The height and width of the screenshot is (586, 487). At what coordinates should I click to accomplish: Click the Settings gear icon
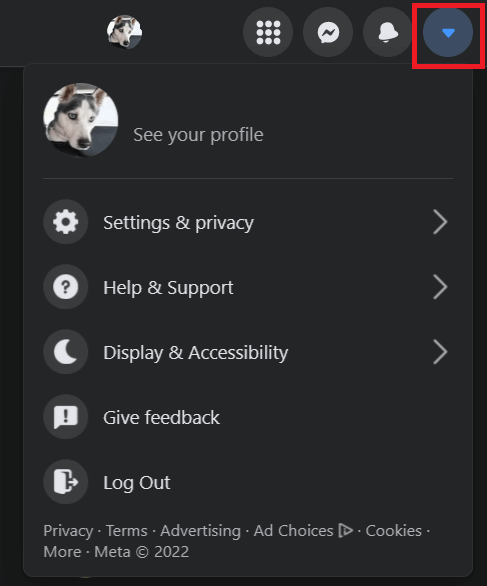[x=66, y=222]
